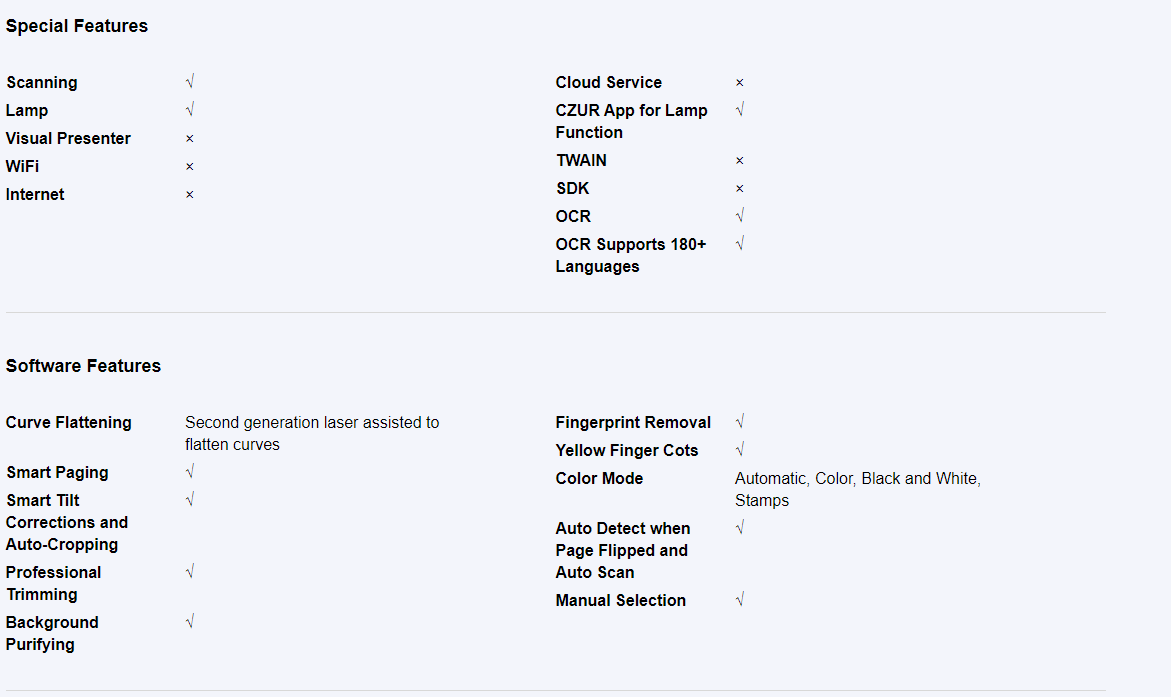The height and width of the screenshot is (697, 1171).
Task: Click the Curve Flattening label
Action: coord(69,422)
